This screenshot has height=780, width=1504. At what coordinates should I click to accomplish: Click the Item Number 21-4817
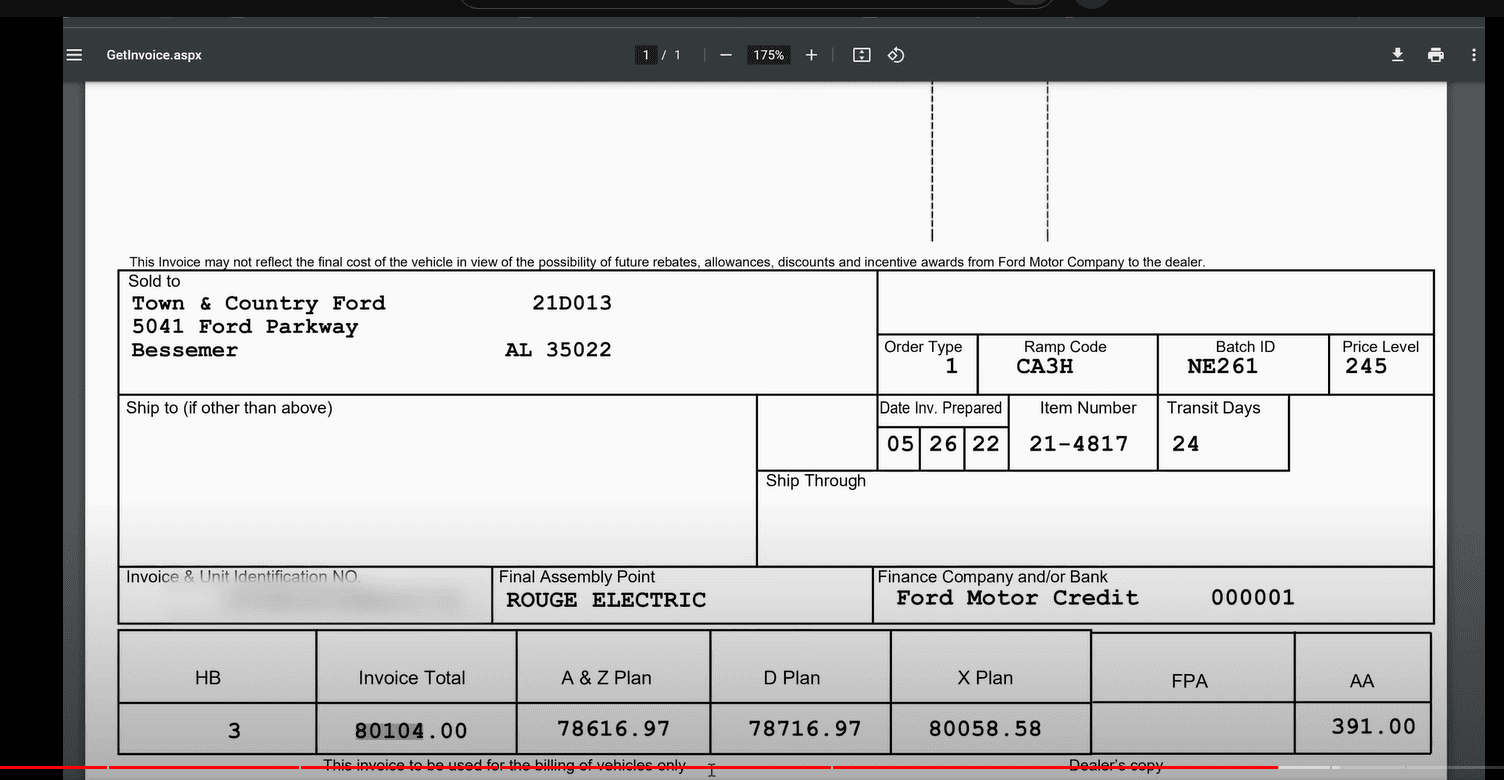[x=1078, y=444]
